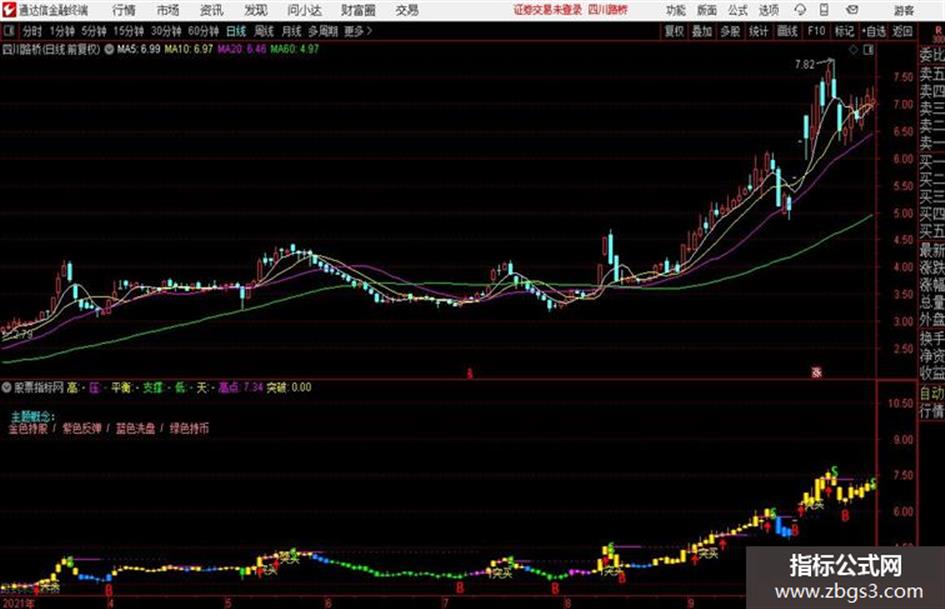Click the MA10: 6.97 value label
945x609 pixels.
[189, 49]
